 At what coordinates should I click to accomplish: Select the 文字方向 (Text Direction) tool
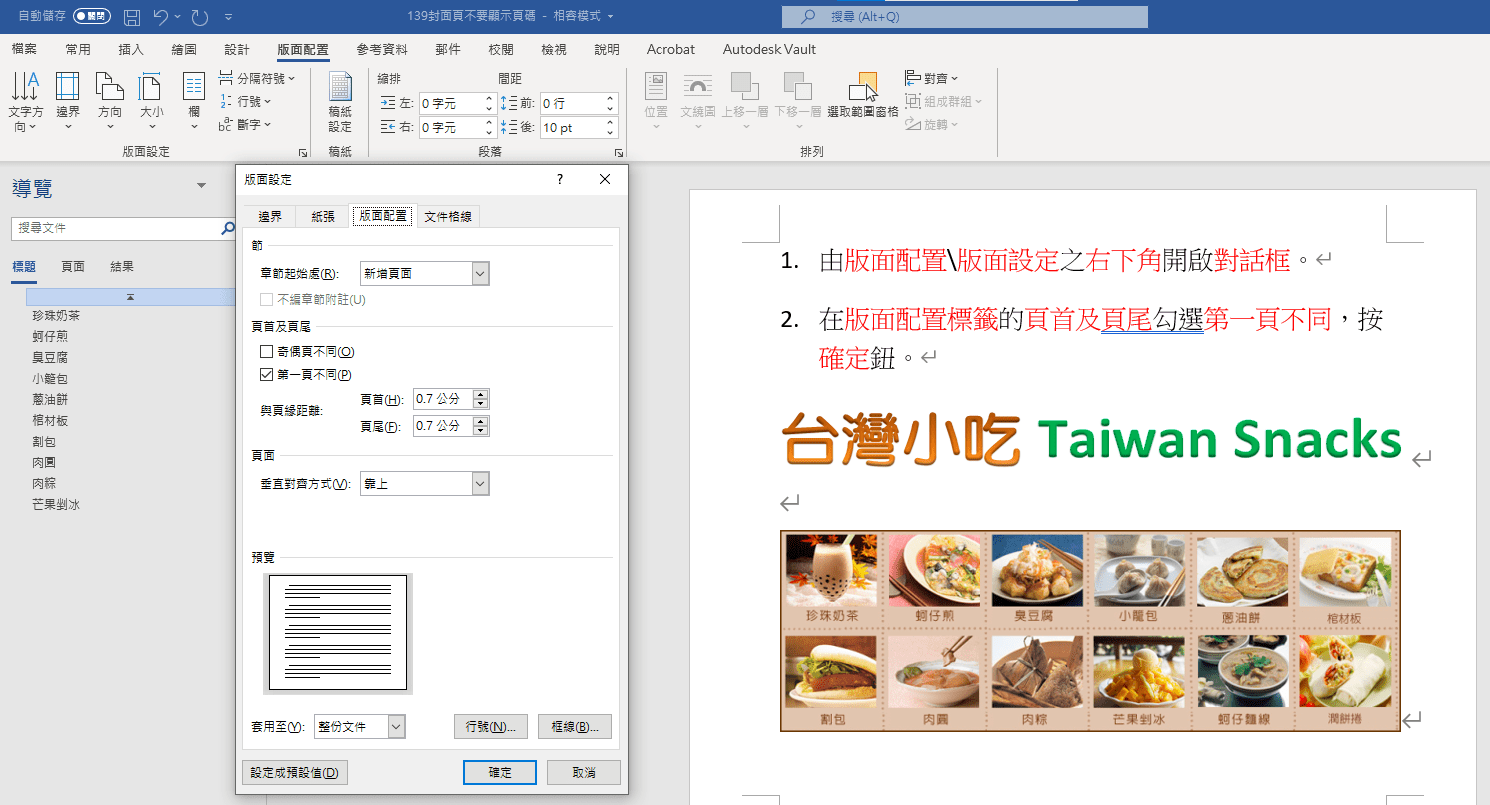coord(25,100)
